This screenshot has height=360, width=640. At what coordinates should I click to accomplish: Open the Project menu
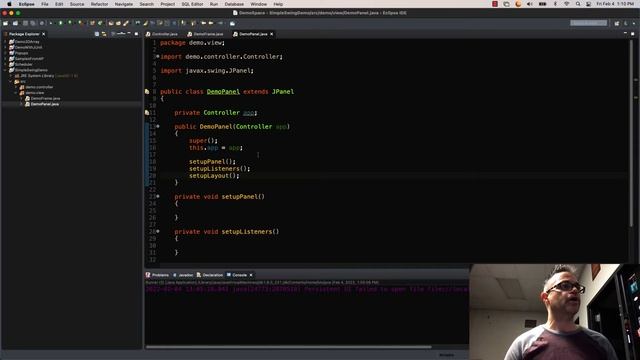pos(167,4)
